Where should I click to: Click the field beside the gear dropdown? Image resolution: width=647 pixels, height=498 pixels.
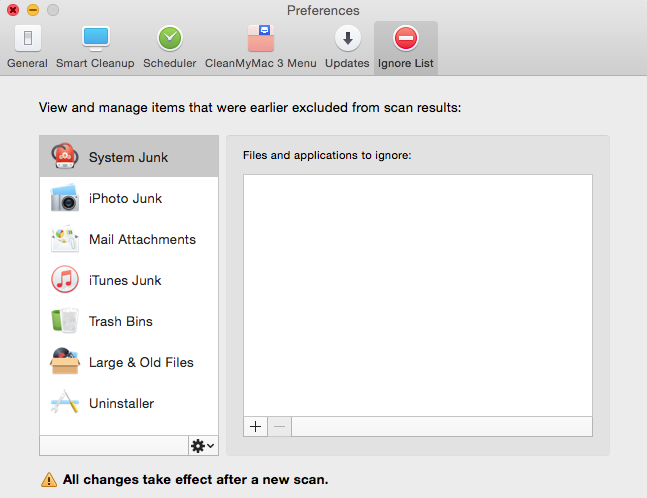coord(114,446)
